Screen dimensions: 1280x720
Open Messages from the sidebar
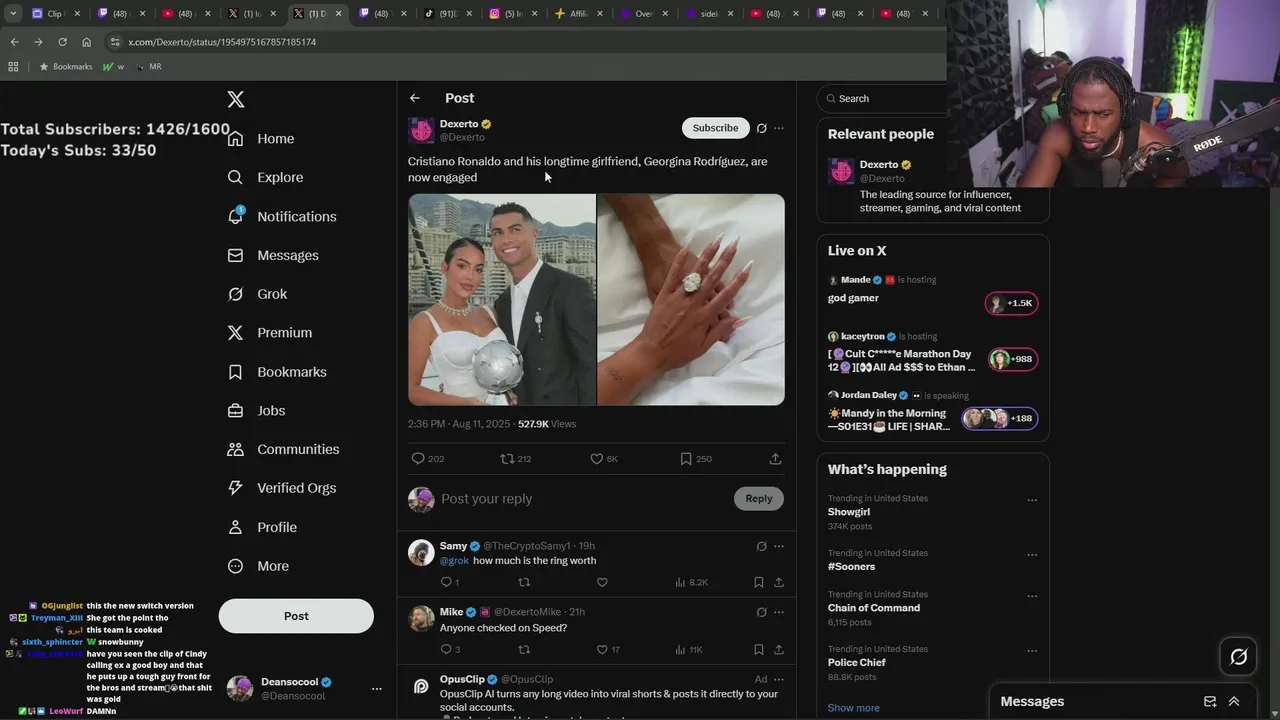coord(273,255)
